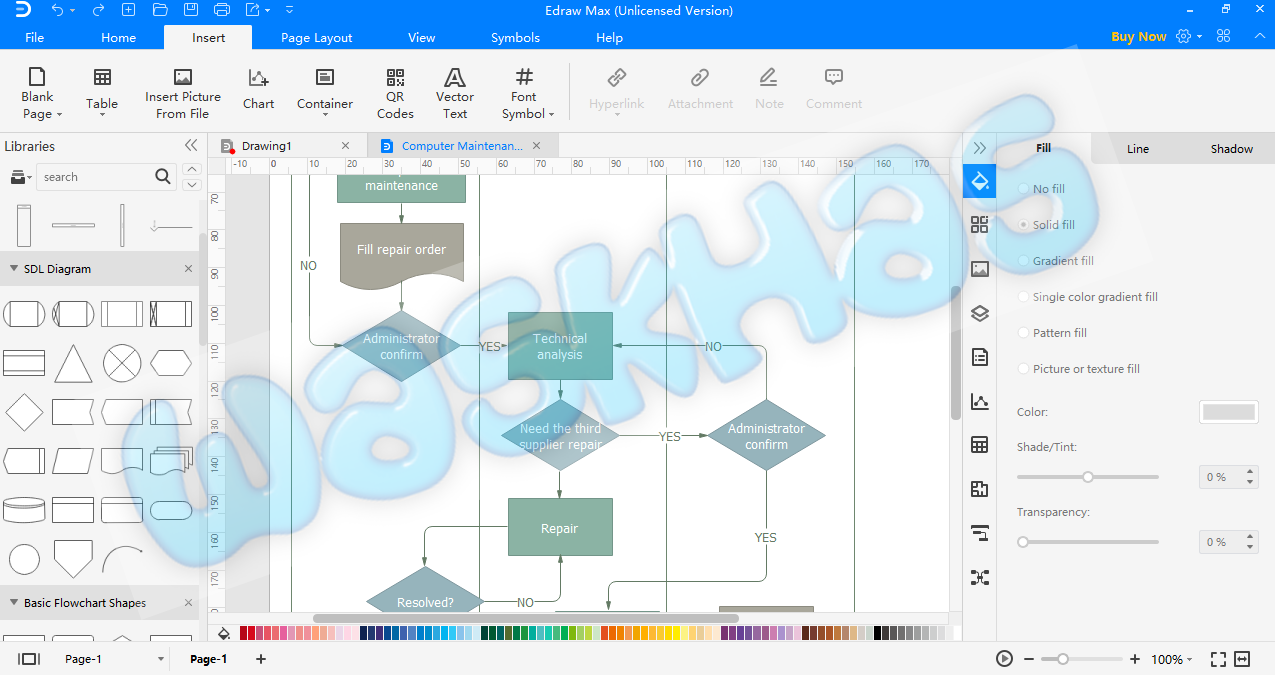
Task: Insert QR Codes
Action: point(395,93)
